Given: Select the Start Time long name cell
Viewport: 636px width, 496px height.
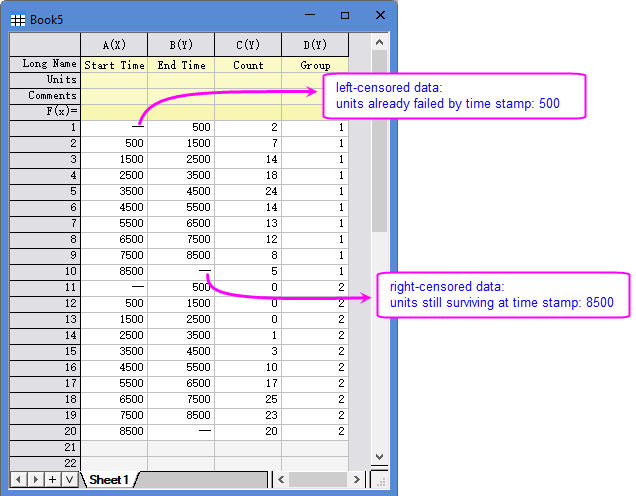Looking at the screenshot, I should click(114, 65).
